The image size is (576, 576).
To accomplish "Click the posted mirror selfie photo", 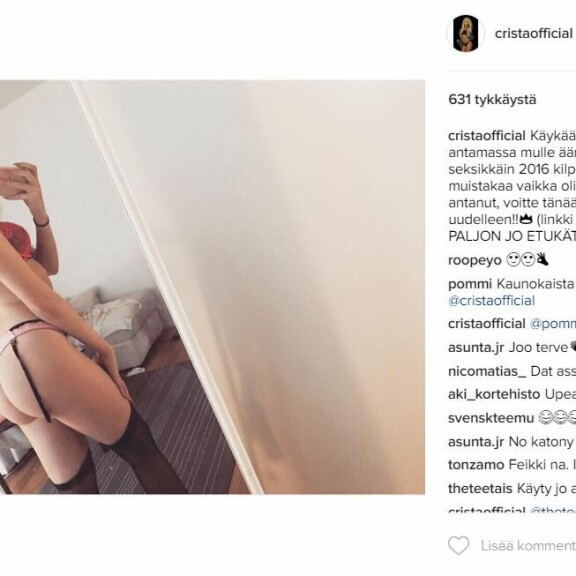I will click(212, 287).
